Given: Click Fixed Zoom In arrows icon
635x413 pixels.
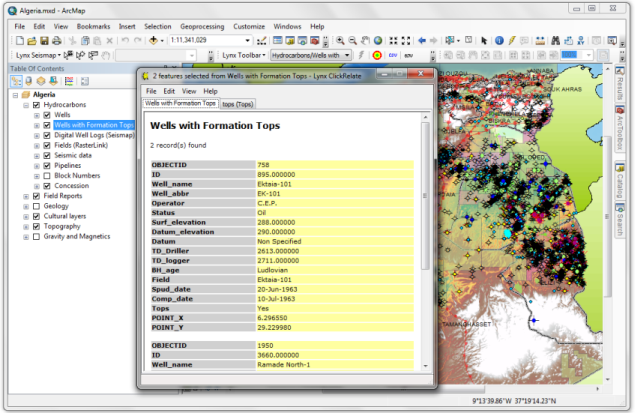Looking at the screenshot, I should coord(393,40).
